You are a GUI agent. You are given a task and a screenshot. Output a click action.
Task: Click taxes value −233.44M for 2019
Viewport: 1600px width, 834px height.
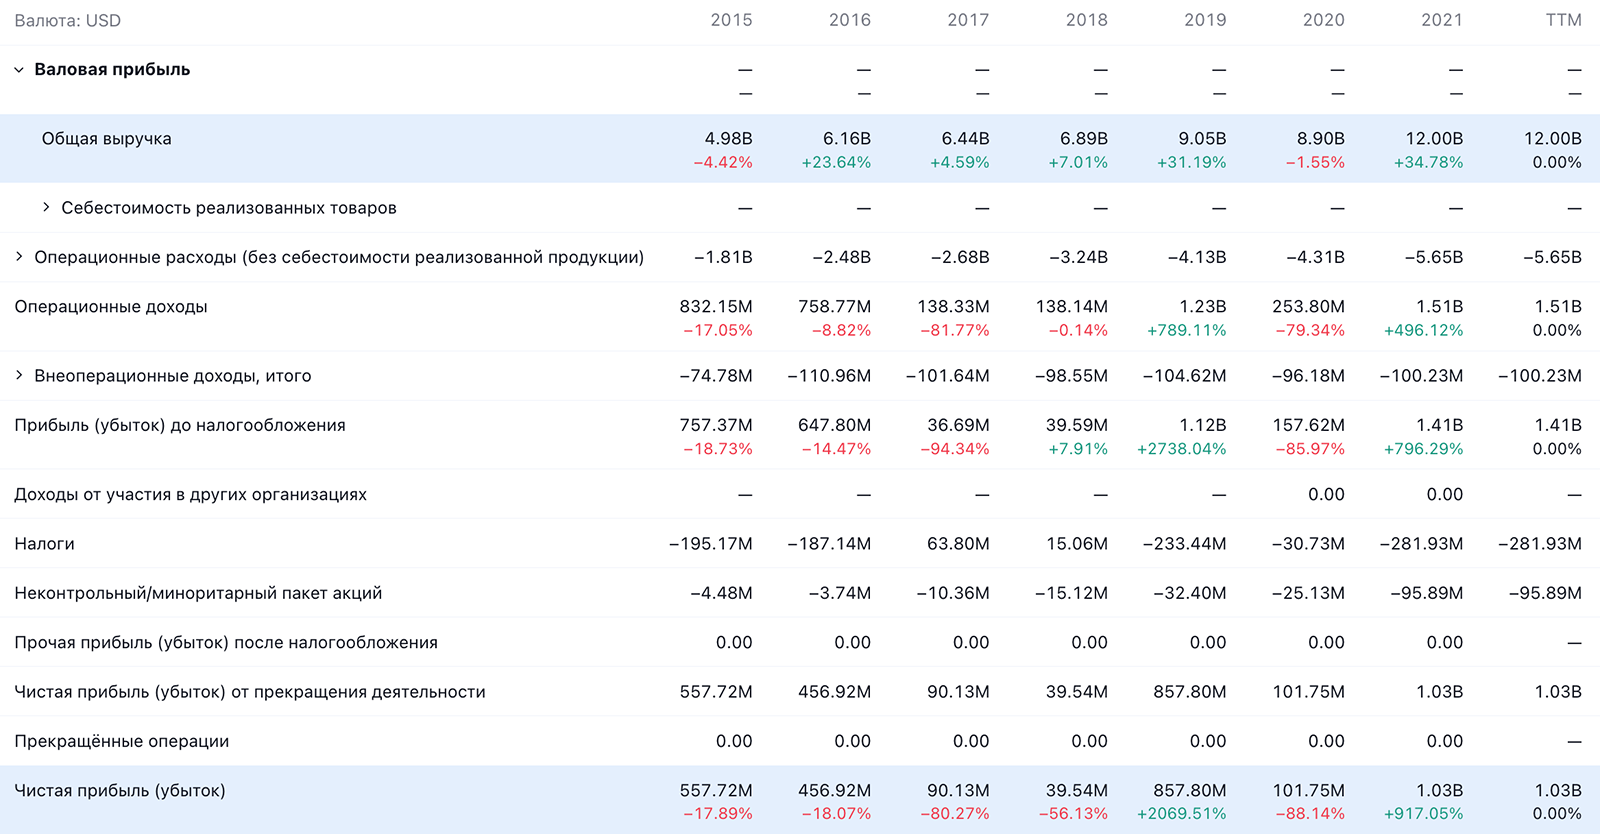pyautogui.click(x=1185, y=544)
